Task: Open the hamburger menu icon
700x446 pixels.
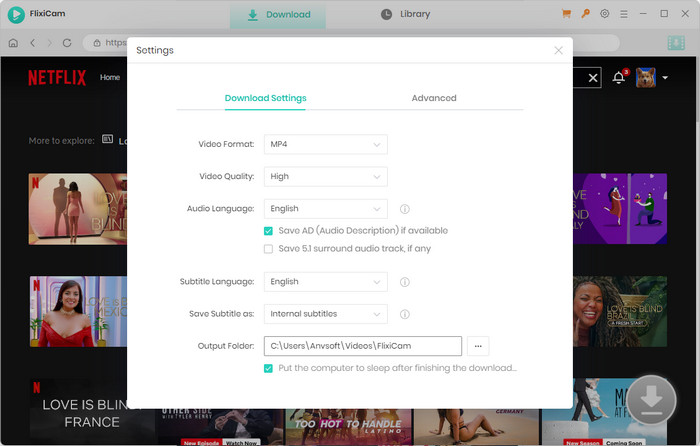Action: [624, 14]
